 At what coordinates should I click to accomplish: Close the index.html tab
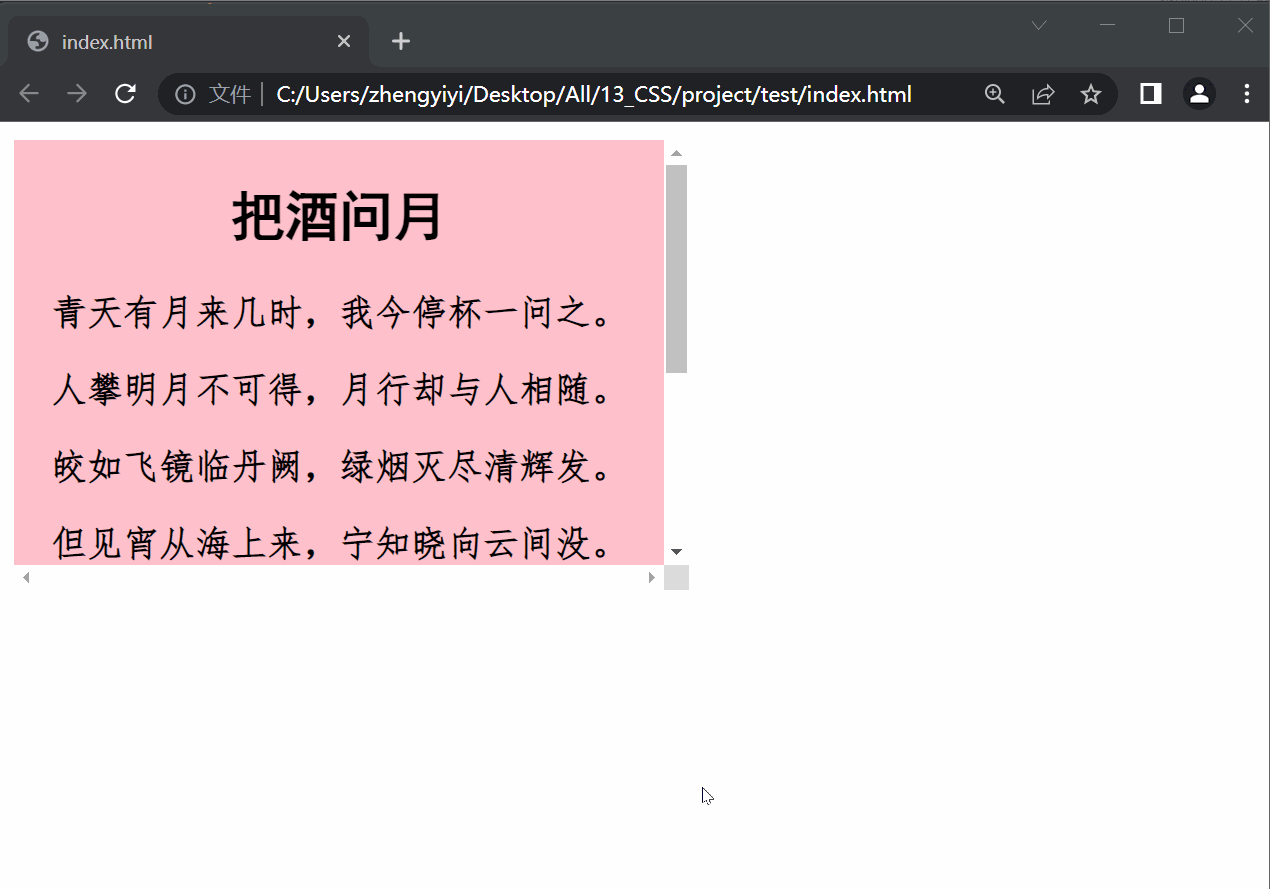344,41
